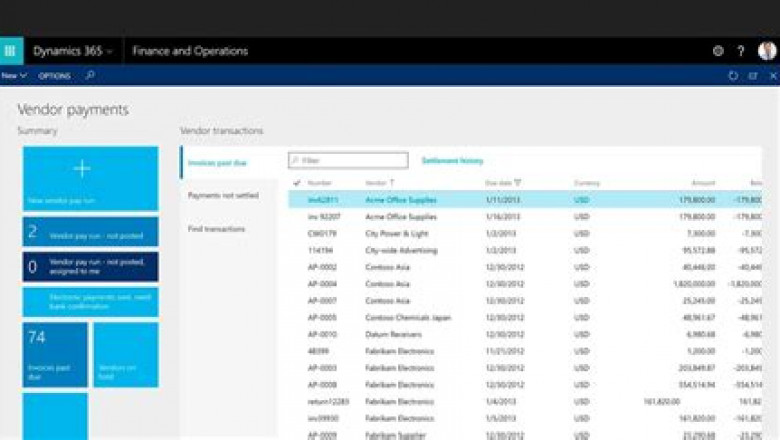
Task: Switch to Find transactions tab
Action: coord(216,229)
